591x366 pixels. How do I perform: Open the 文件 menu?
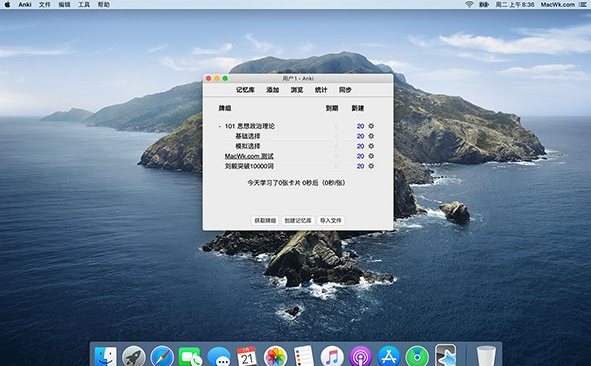[44, 5]
